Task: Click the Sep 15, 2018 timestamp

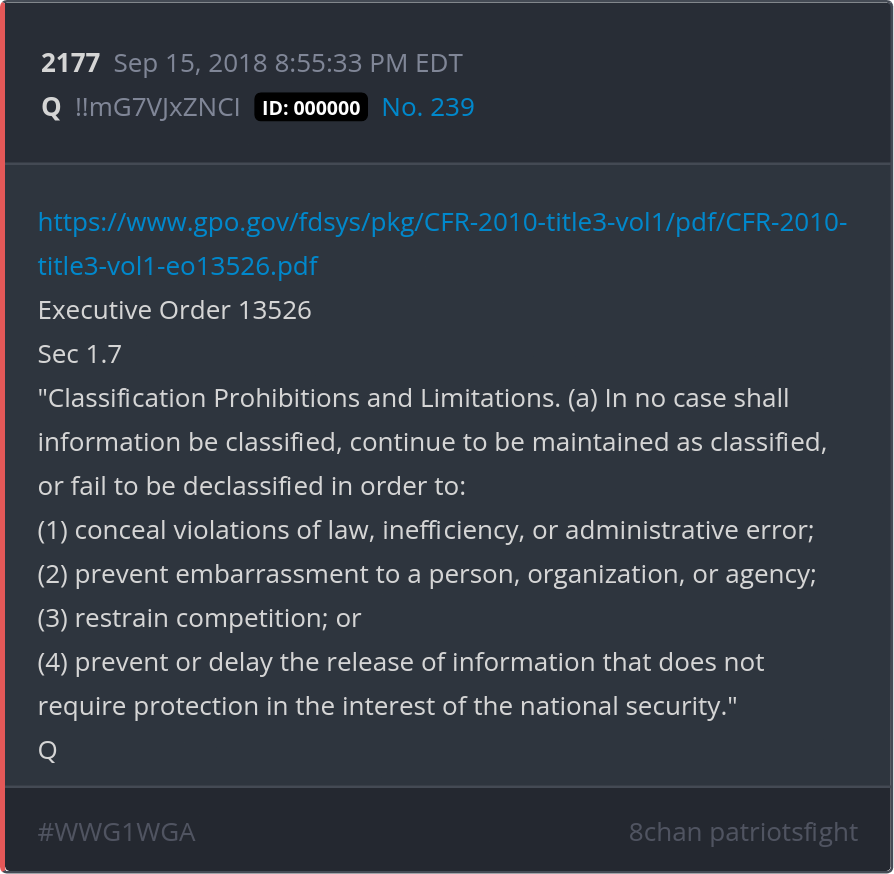Action: click(x=288, y=64)
